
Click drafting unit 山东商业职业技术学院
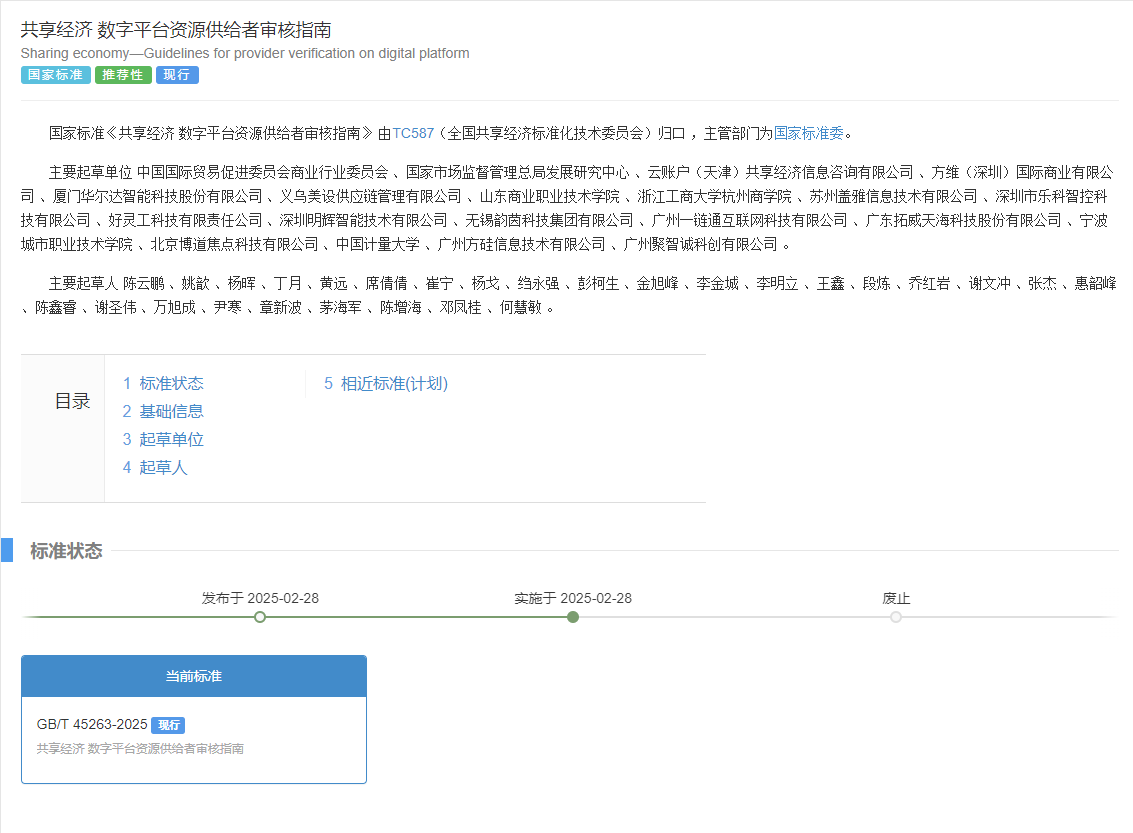point(550,197)
